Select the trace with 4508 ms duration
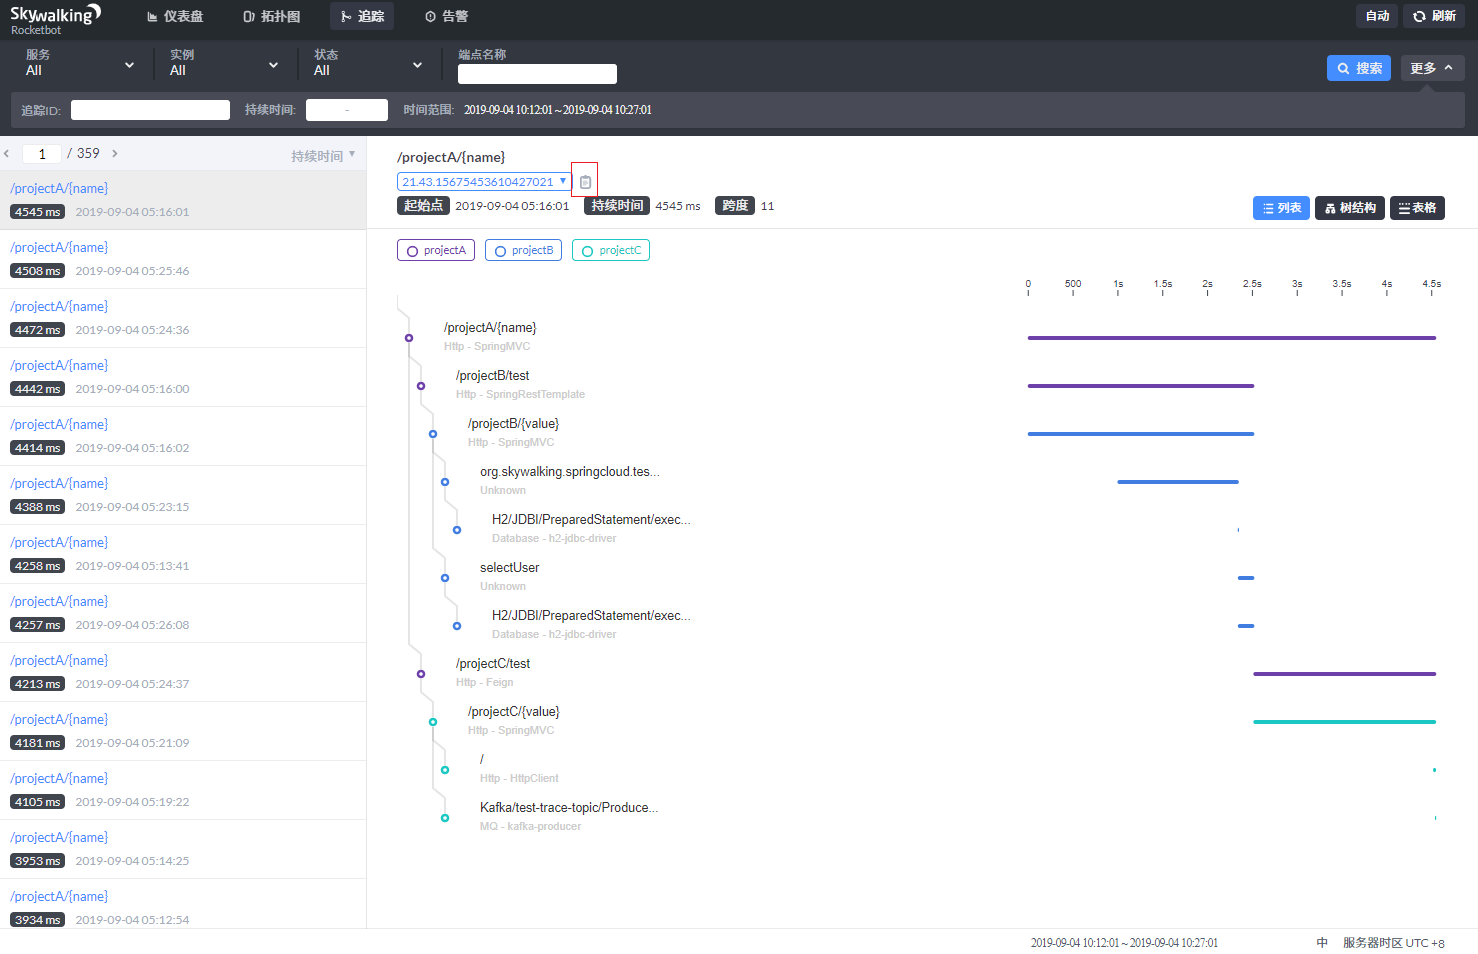The width and height of the screenshot is (1478, 954). coord(183,259)
